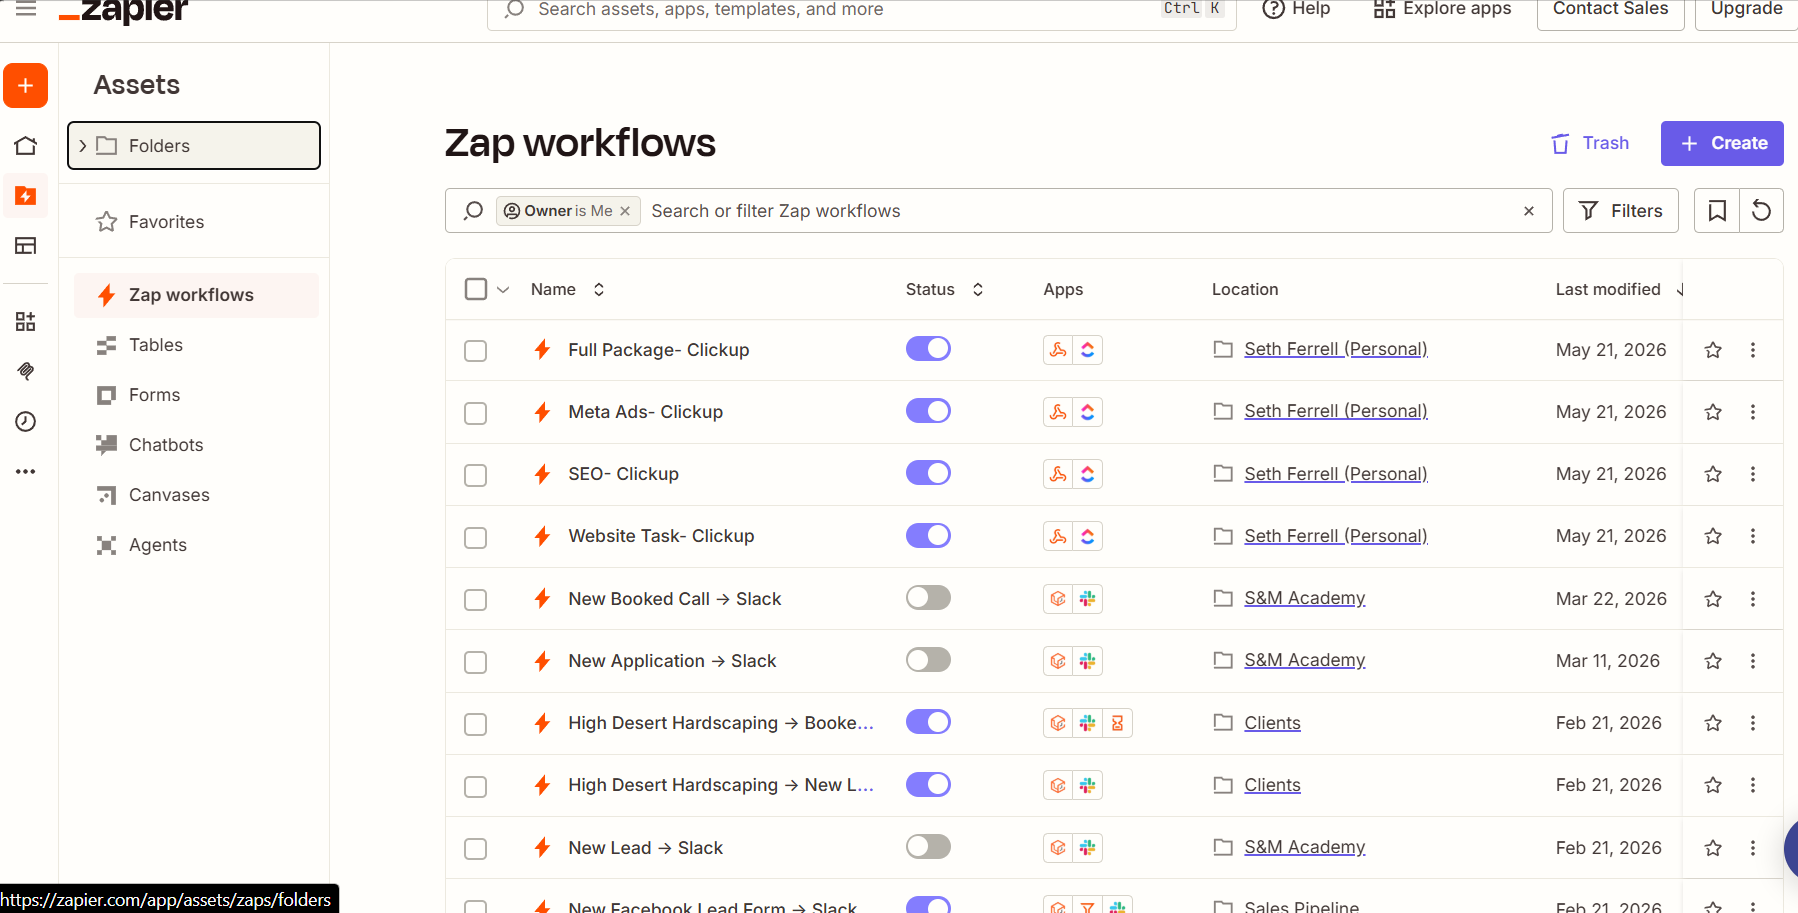Image resolution: width=1798 pixels, height=913 pixels.
Task: Open the Help menu in top bar
Action: 1296,9
